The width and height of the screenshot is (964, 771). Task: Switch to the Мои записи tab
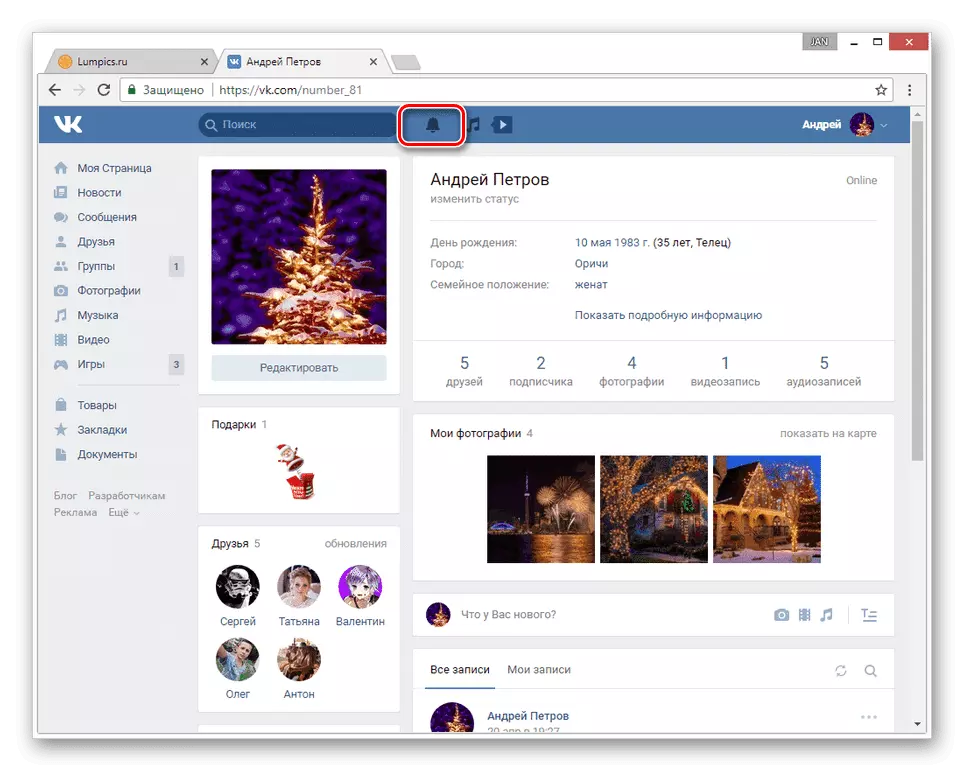tap(538, 669)
